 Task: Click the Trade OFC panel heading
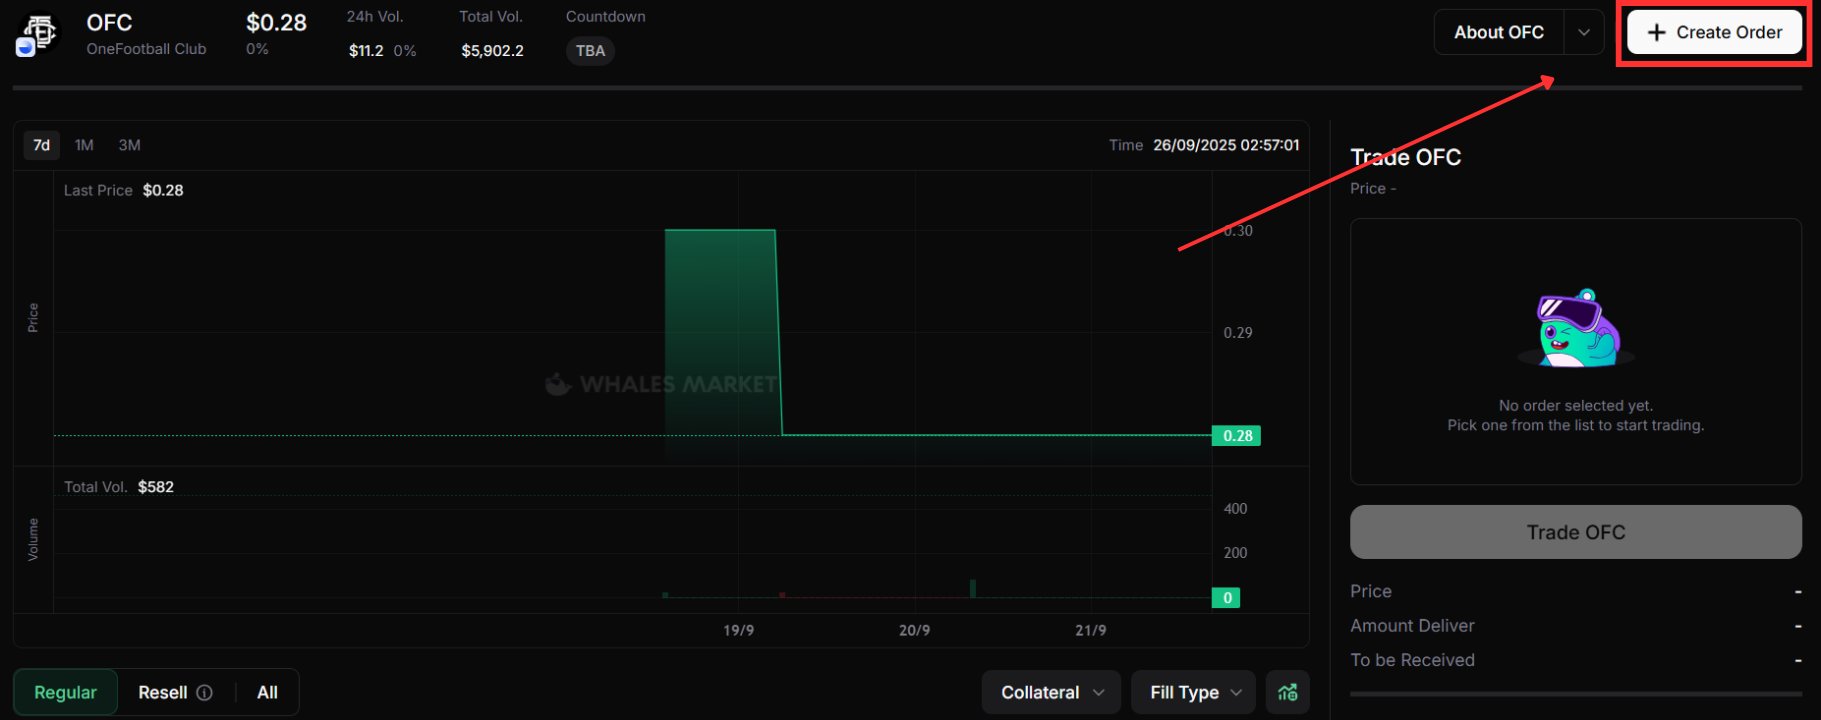(x=1405, y=157)
